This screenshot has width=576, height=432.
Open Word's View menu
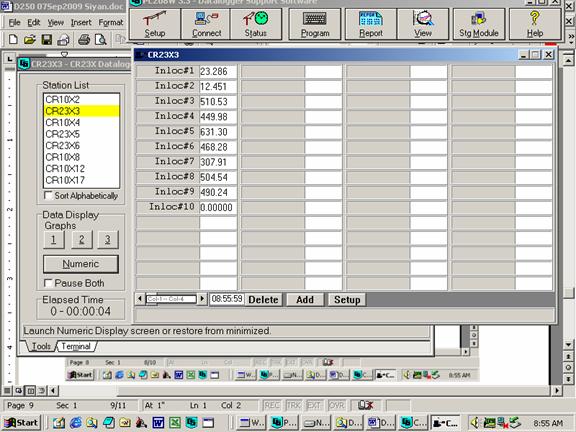point(55,22)
